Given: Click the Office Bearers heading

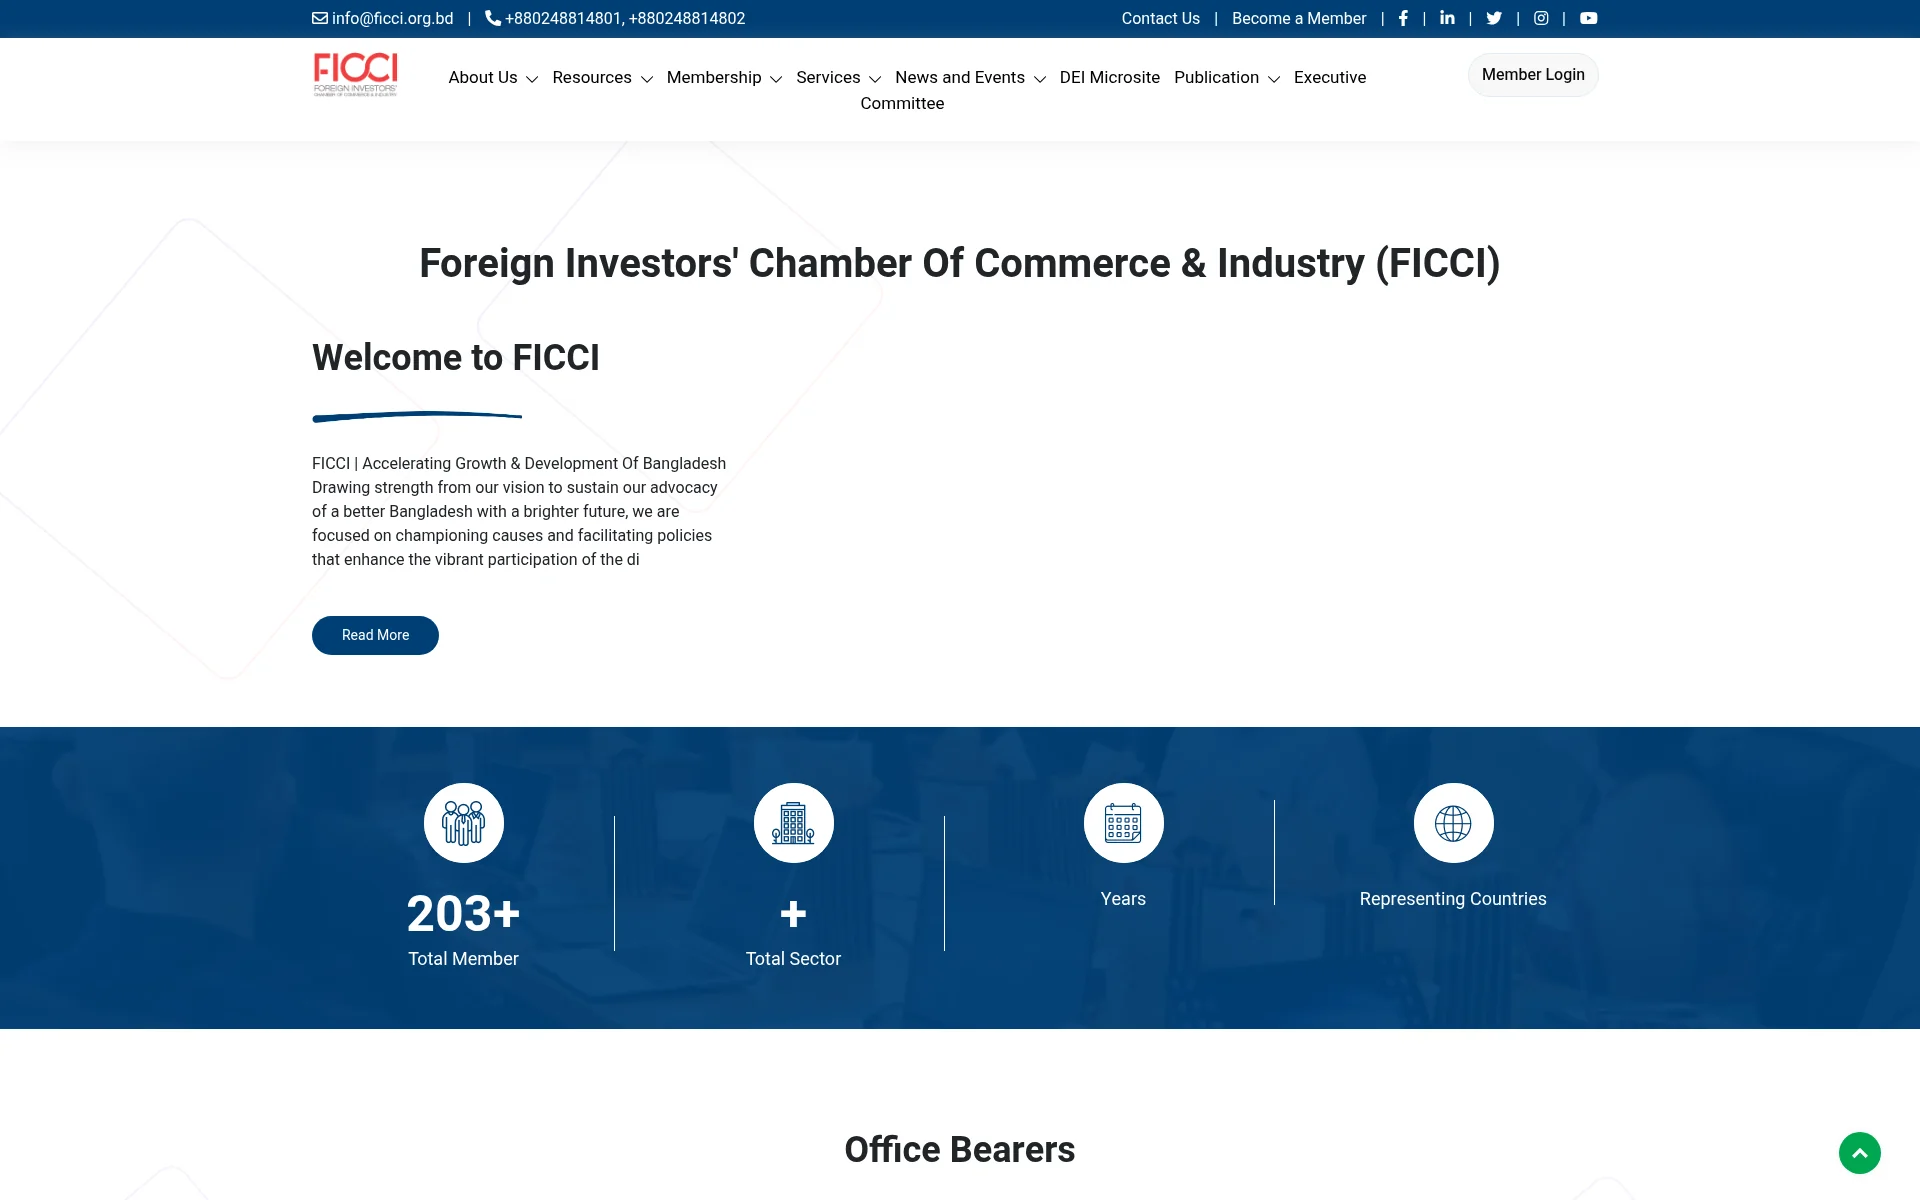Looking at the screenshot, I should [960, 1150].
